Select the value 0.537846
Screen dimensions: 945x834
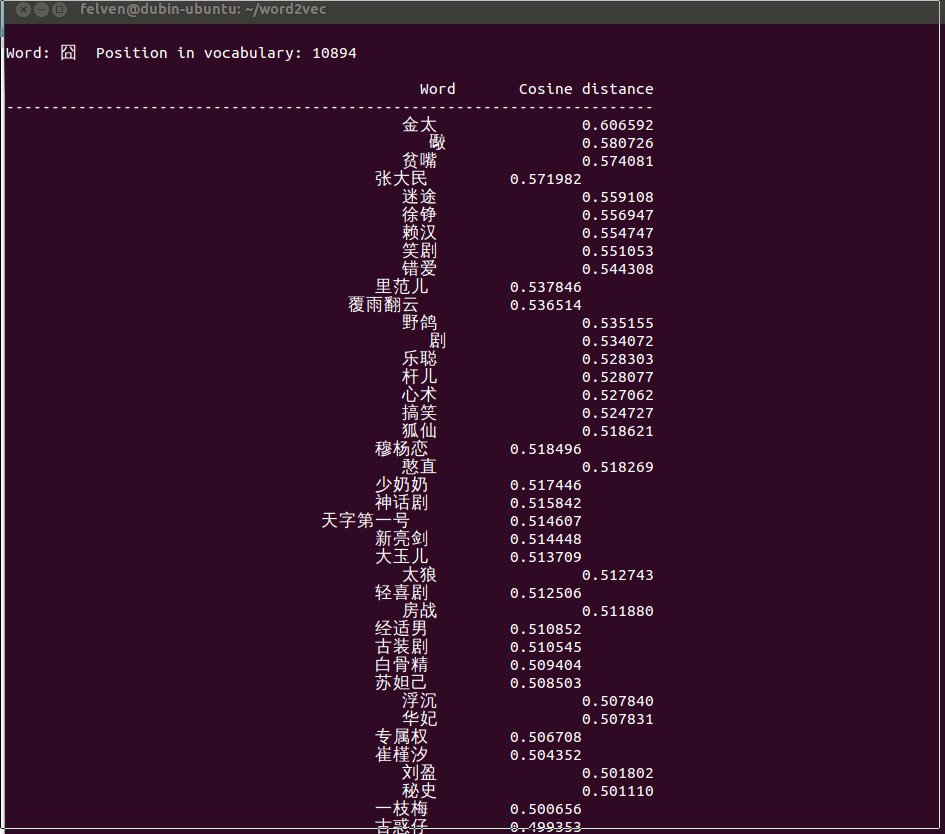(x=545, y=287)
